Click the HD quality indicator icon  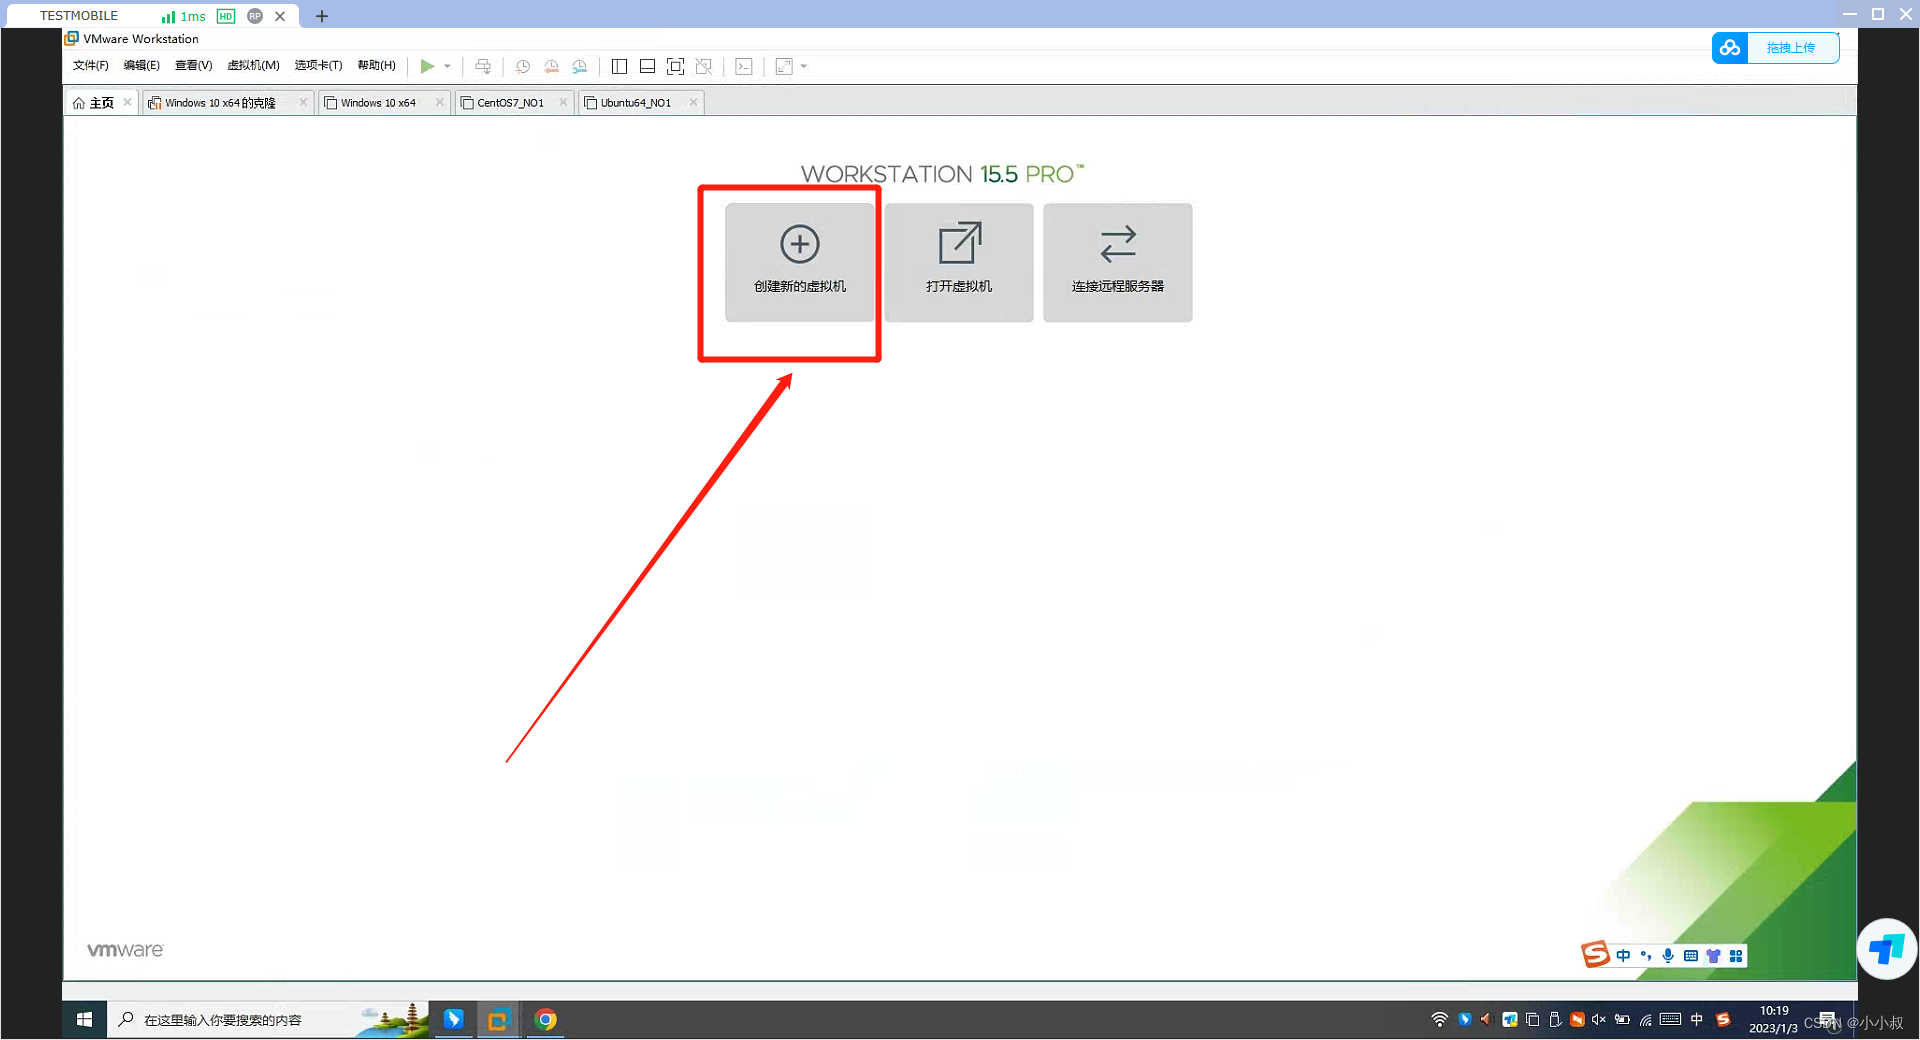pyautogui.click(x=226, y=16)
